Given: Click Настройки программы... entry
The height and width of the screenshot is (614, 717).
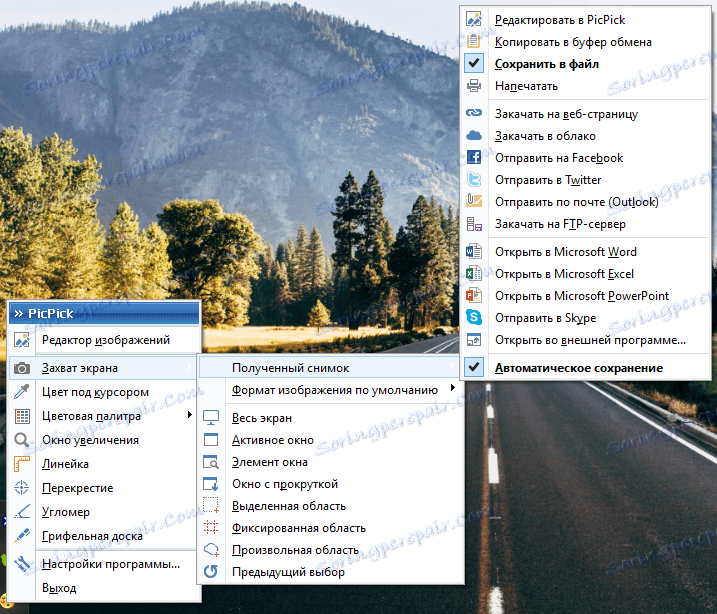Looking at the screenshot, I should pos(105,564).
